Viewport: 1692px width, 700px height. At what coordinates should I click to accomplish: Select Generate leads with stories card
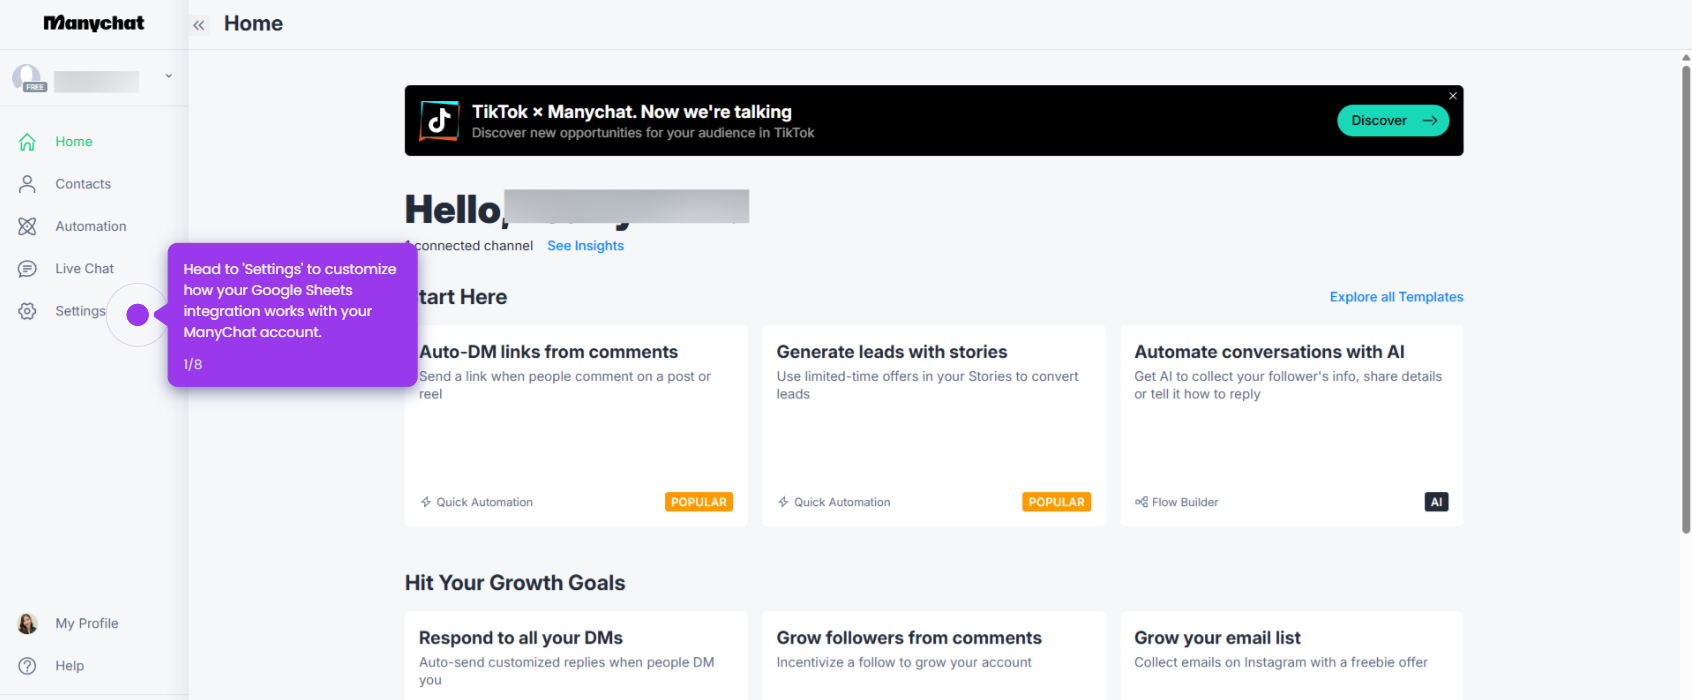tap(934, 426)
